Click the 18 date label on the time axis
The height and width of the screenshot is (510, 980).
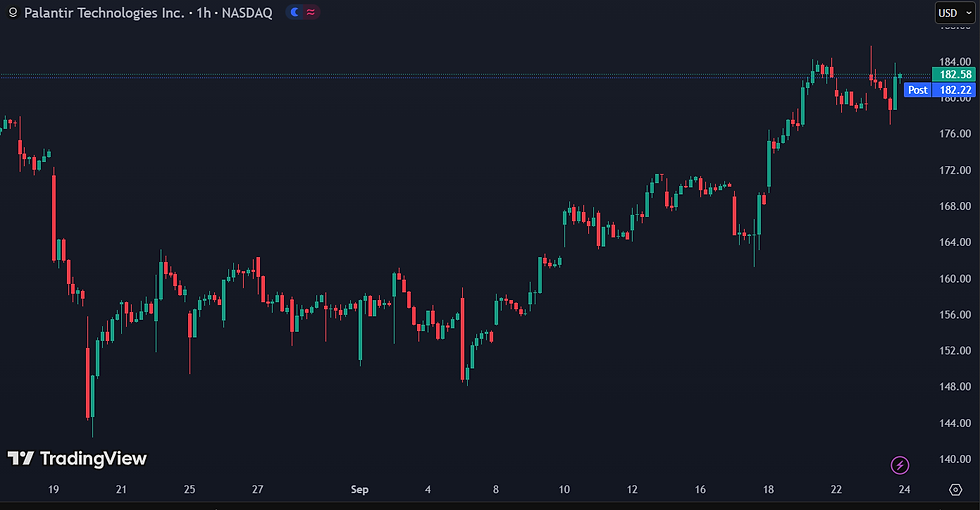coord(768,489)
